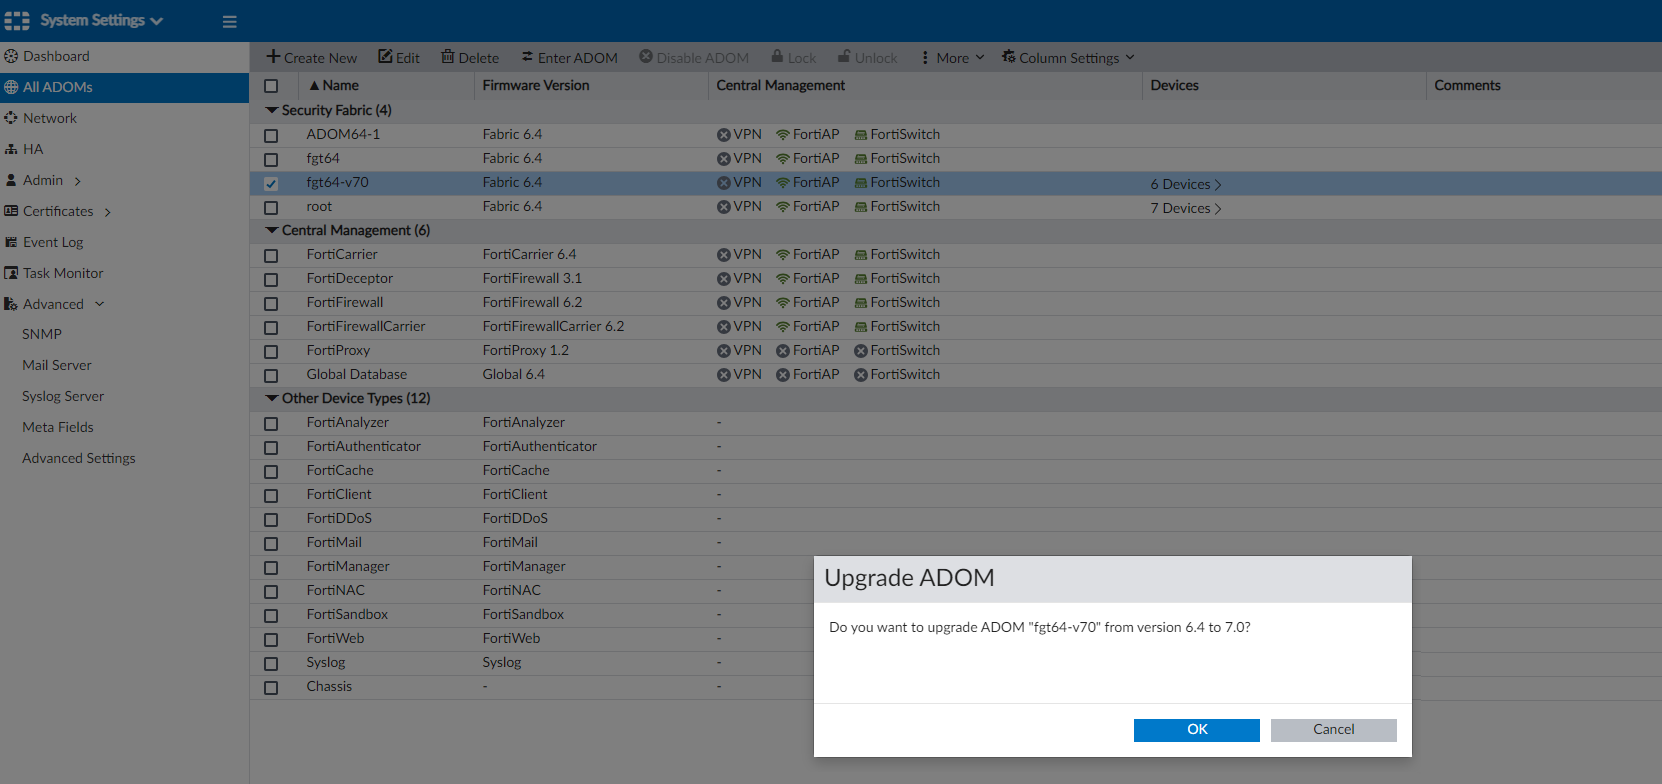Open the Column Settings dropdown arrow

(x=1130, y=58)
